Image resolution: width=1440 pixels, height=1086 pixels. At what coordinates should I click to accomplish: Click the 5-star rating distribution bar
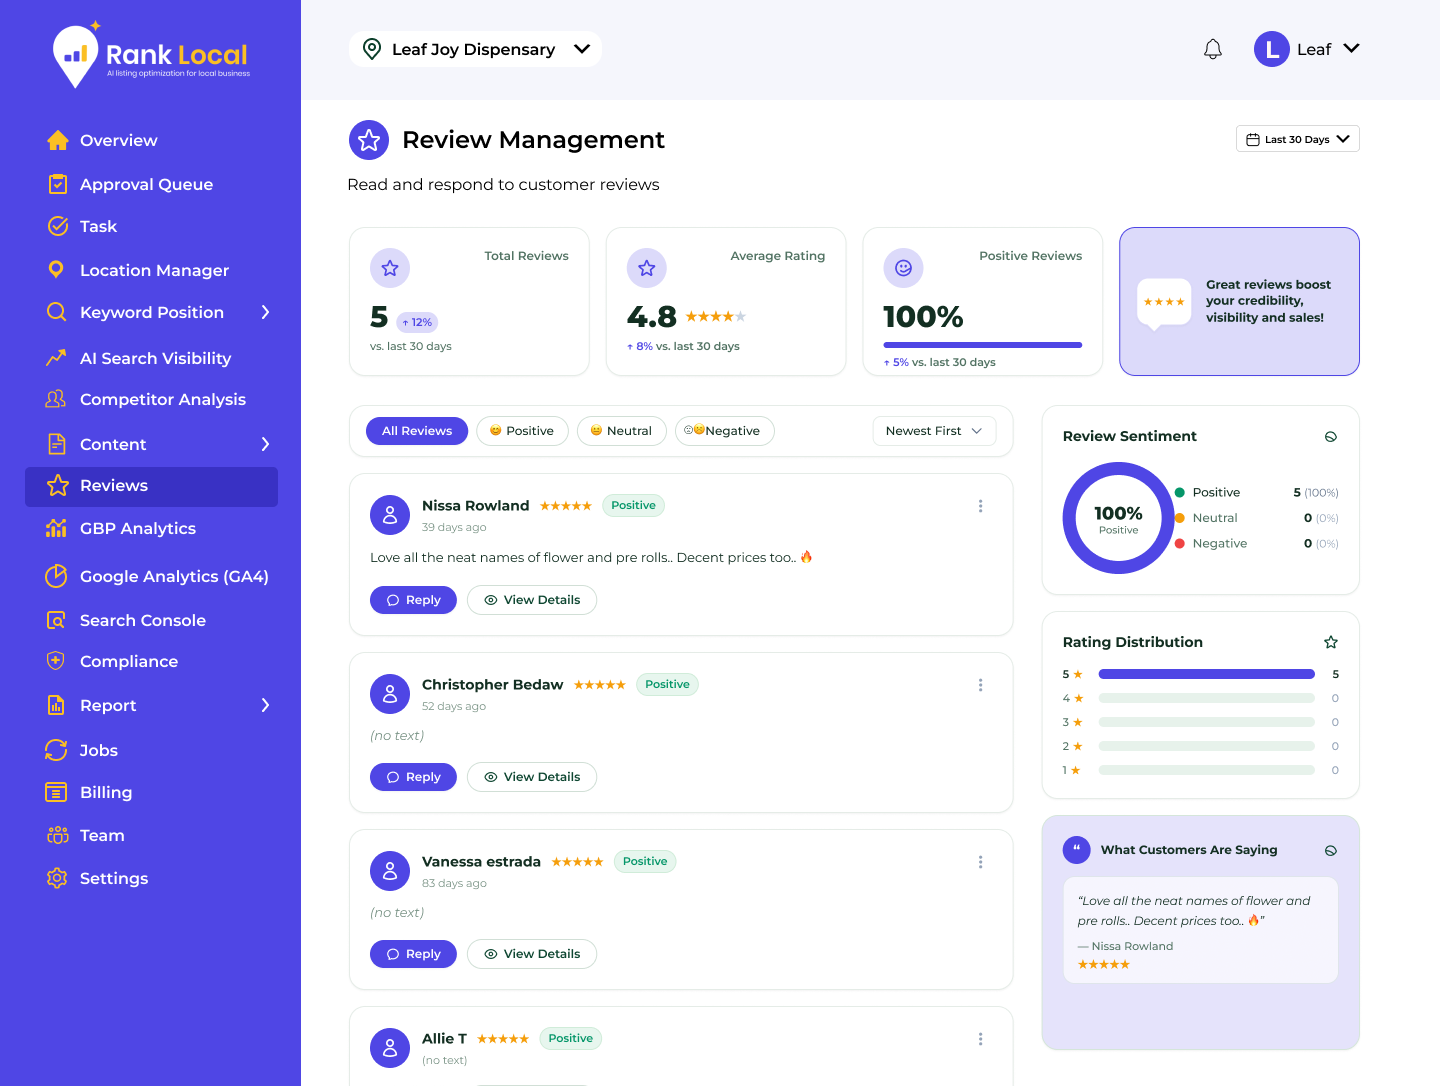(1207, 674)
